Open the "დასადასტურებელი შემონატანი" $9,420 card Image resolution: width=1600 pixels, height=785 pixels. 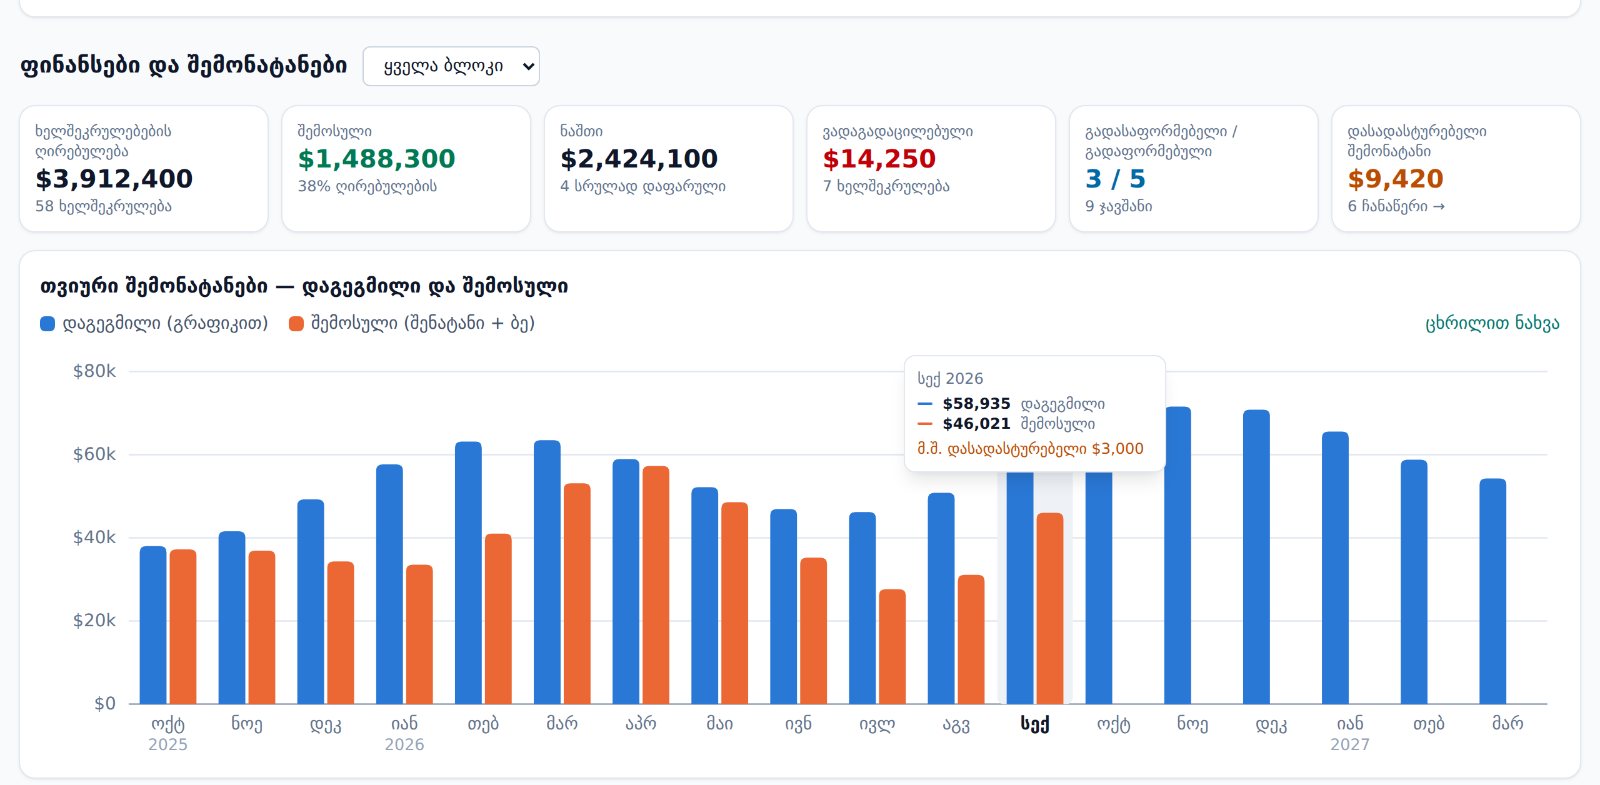click(1456, 169)
